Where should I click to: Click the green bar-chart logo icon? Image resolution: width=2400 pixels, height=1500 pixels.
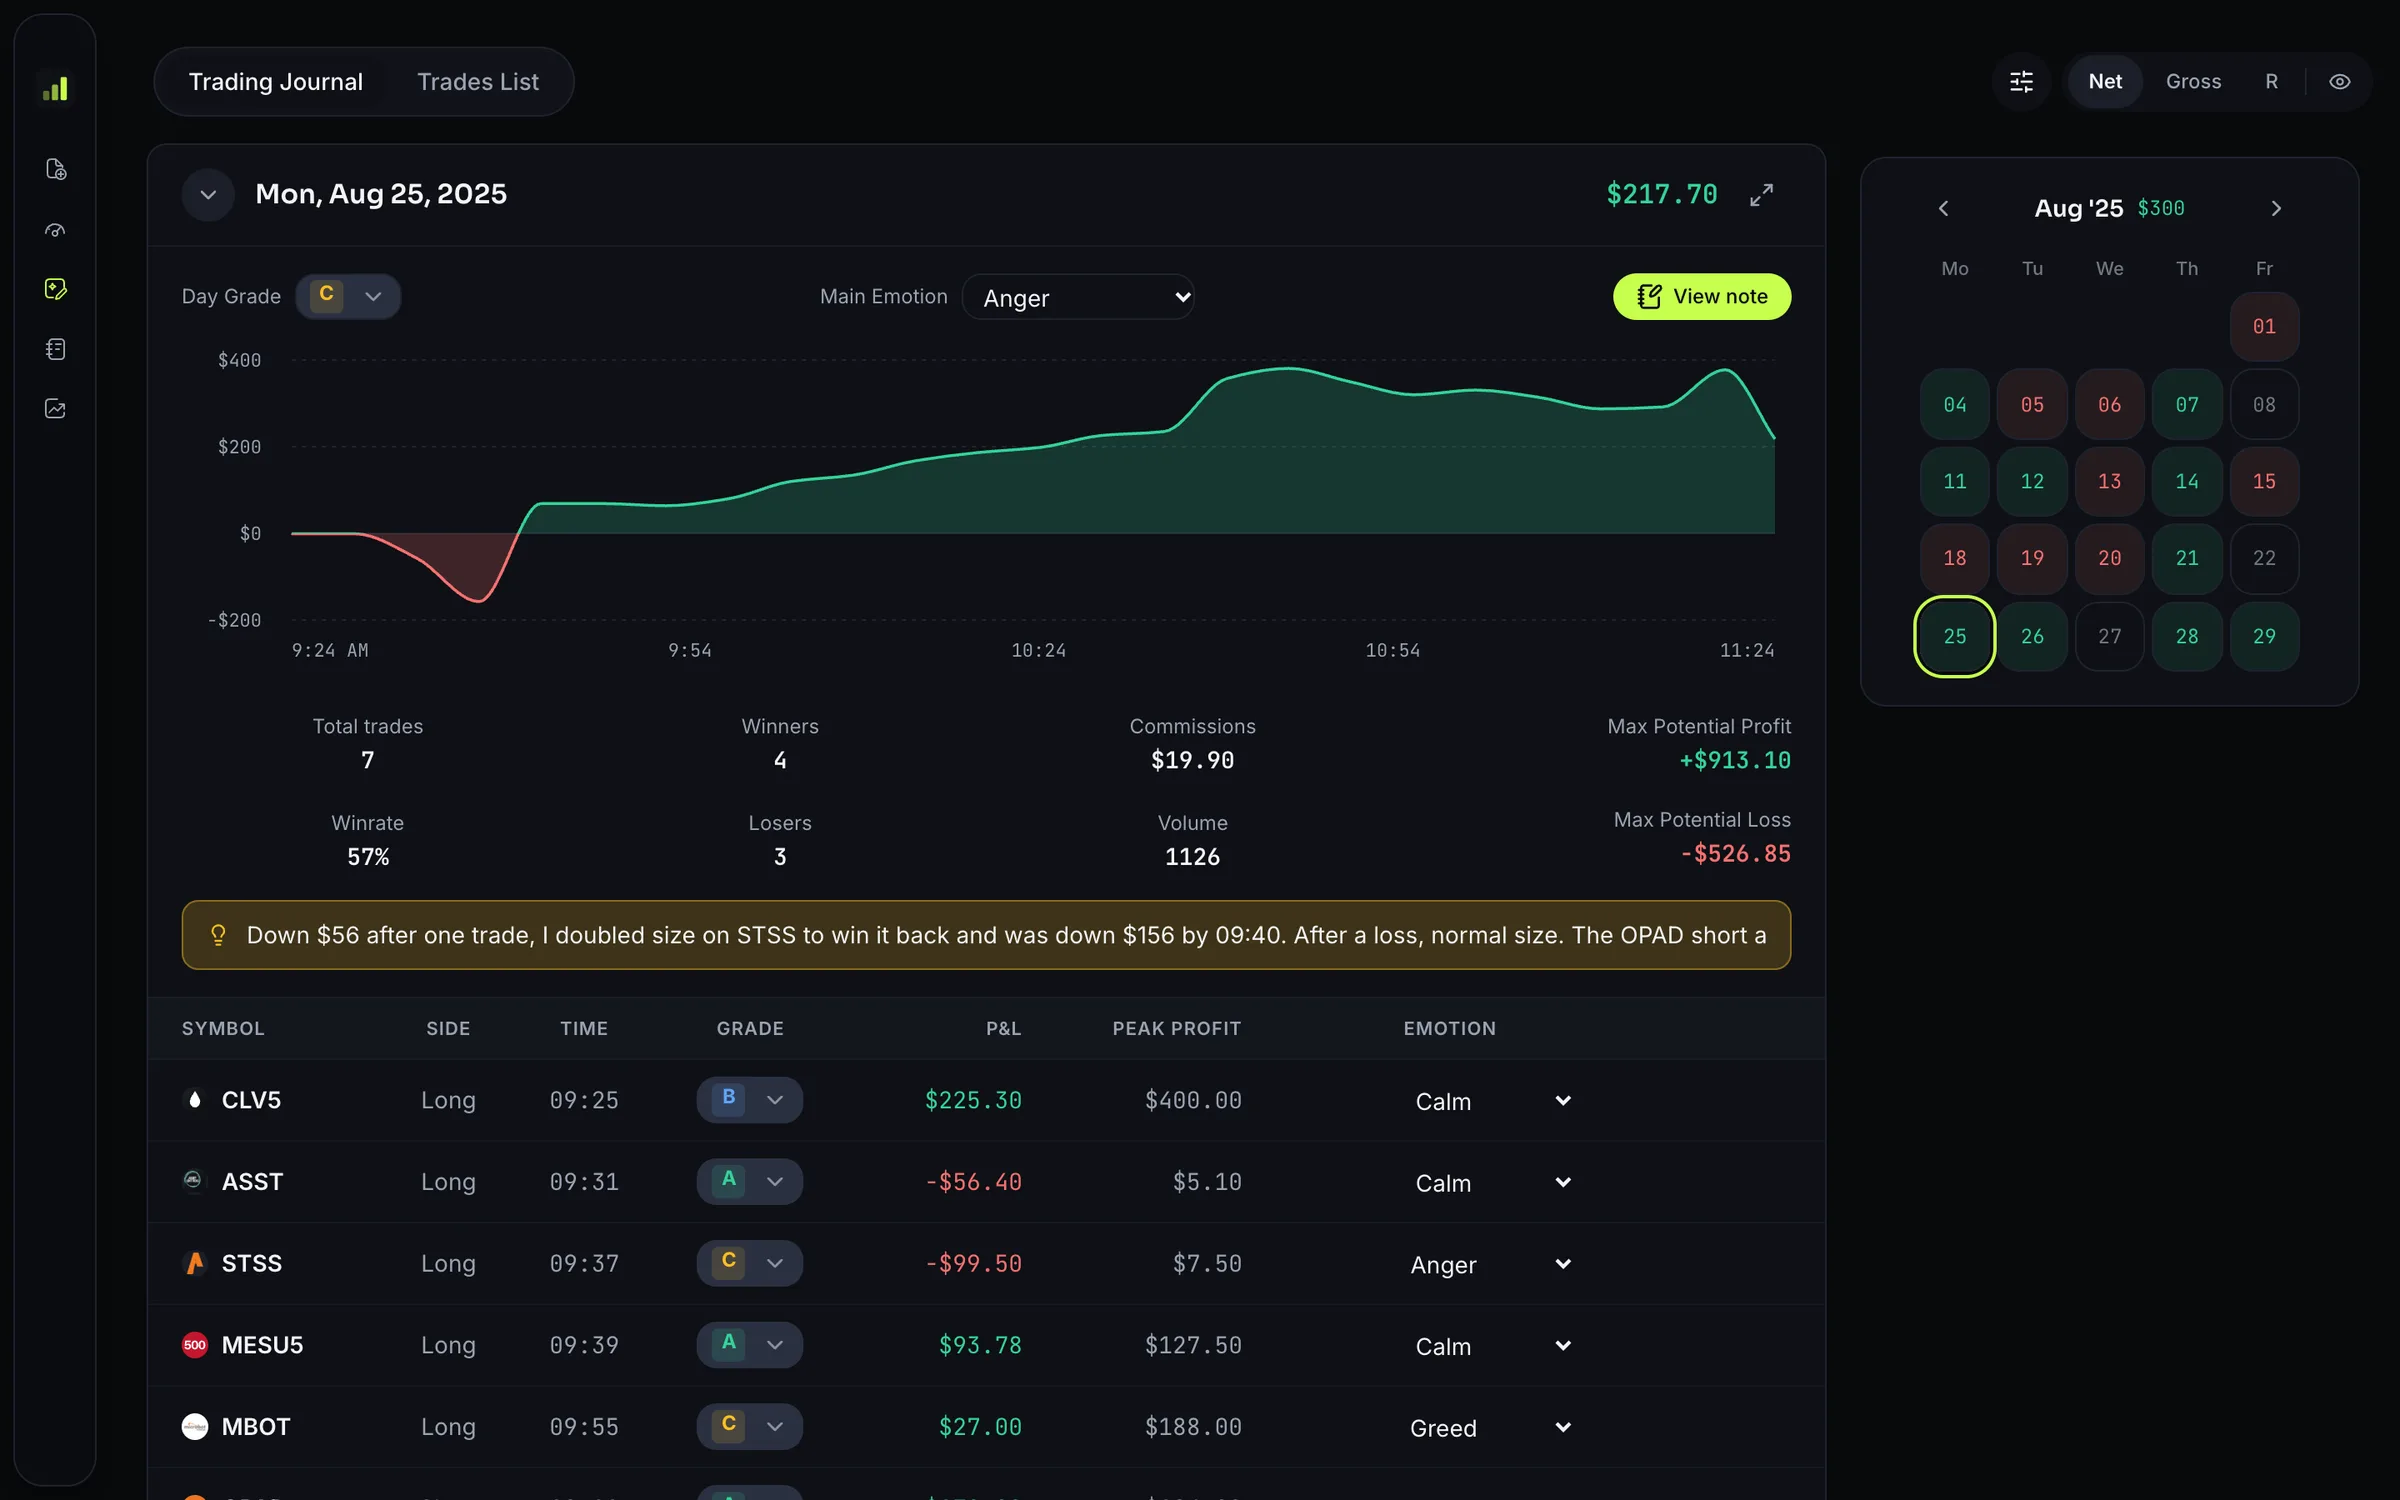[x=55, y=89]
